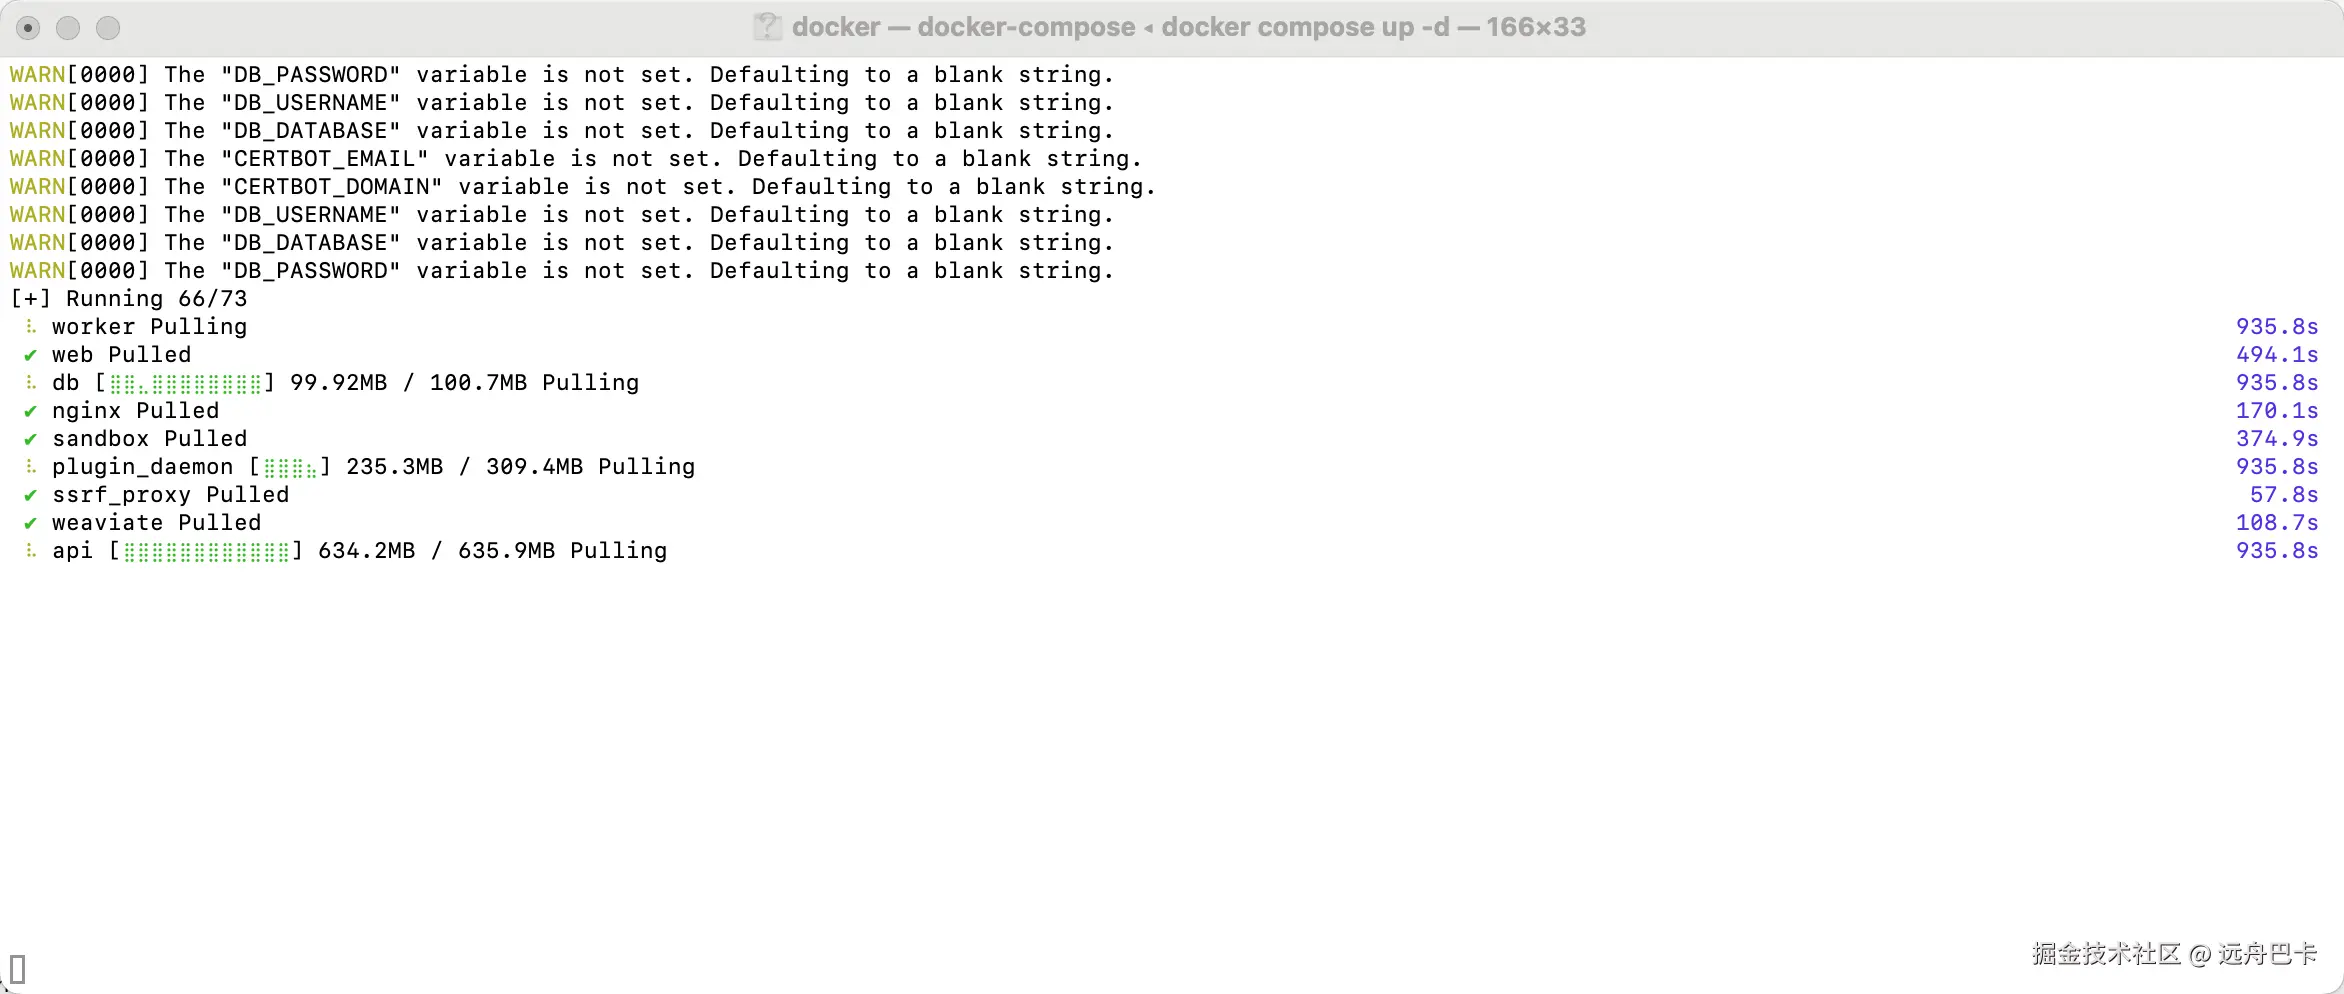Click the window title text docker-compose
This screenshot has height=994, width=2344.
click(1025, 27)
